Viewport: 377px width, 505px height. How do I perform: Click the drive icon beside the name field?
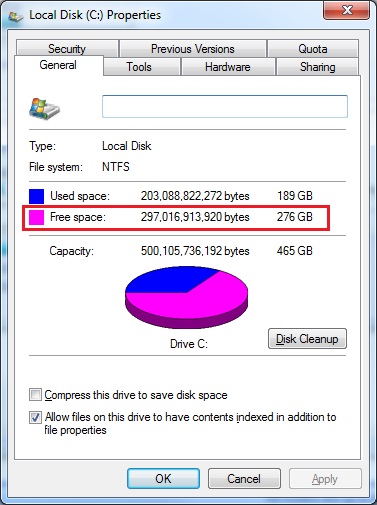[44, 109]
